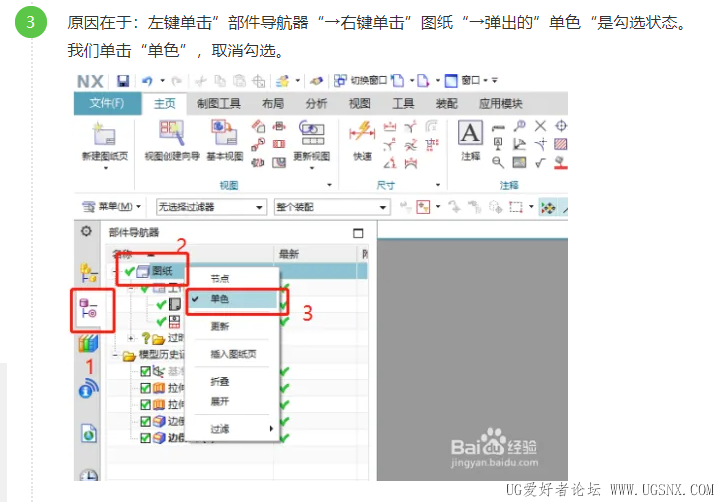Toggle the checkbox of the upper 边倒圆 feature
The height and width of the screenshot is (502, 719).
pos(145,421)
